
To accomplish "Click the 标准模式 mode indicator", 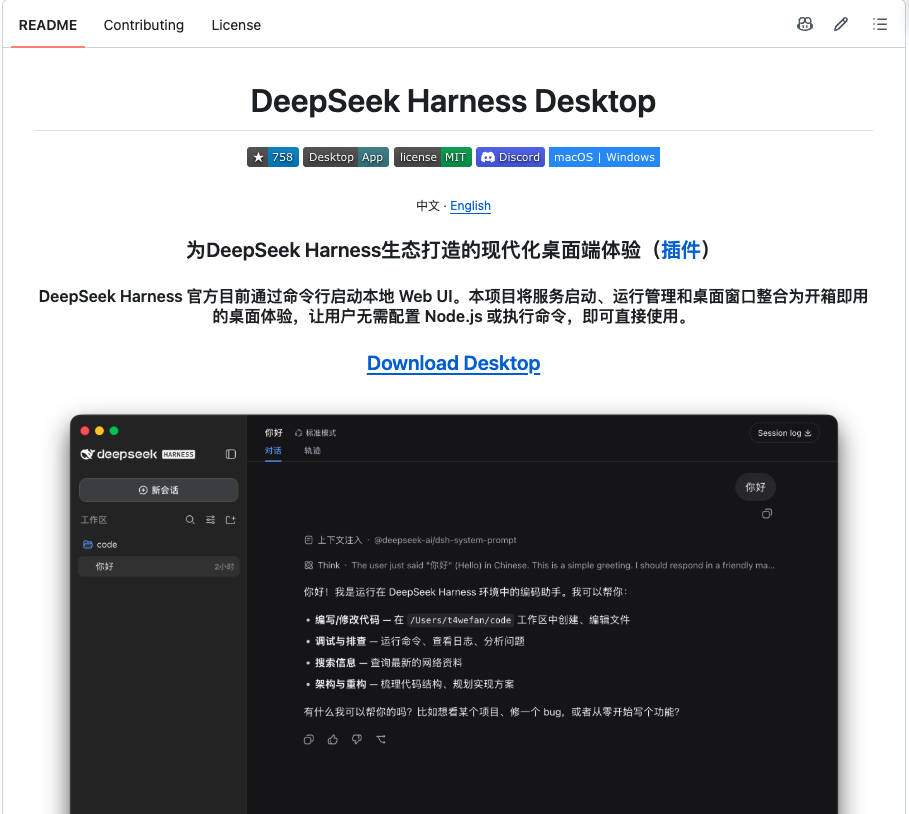I will pos(315,433).
